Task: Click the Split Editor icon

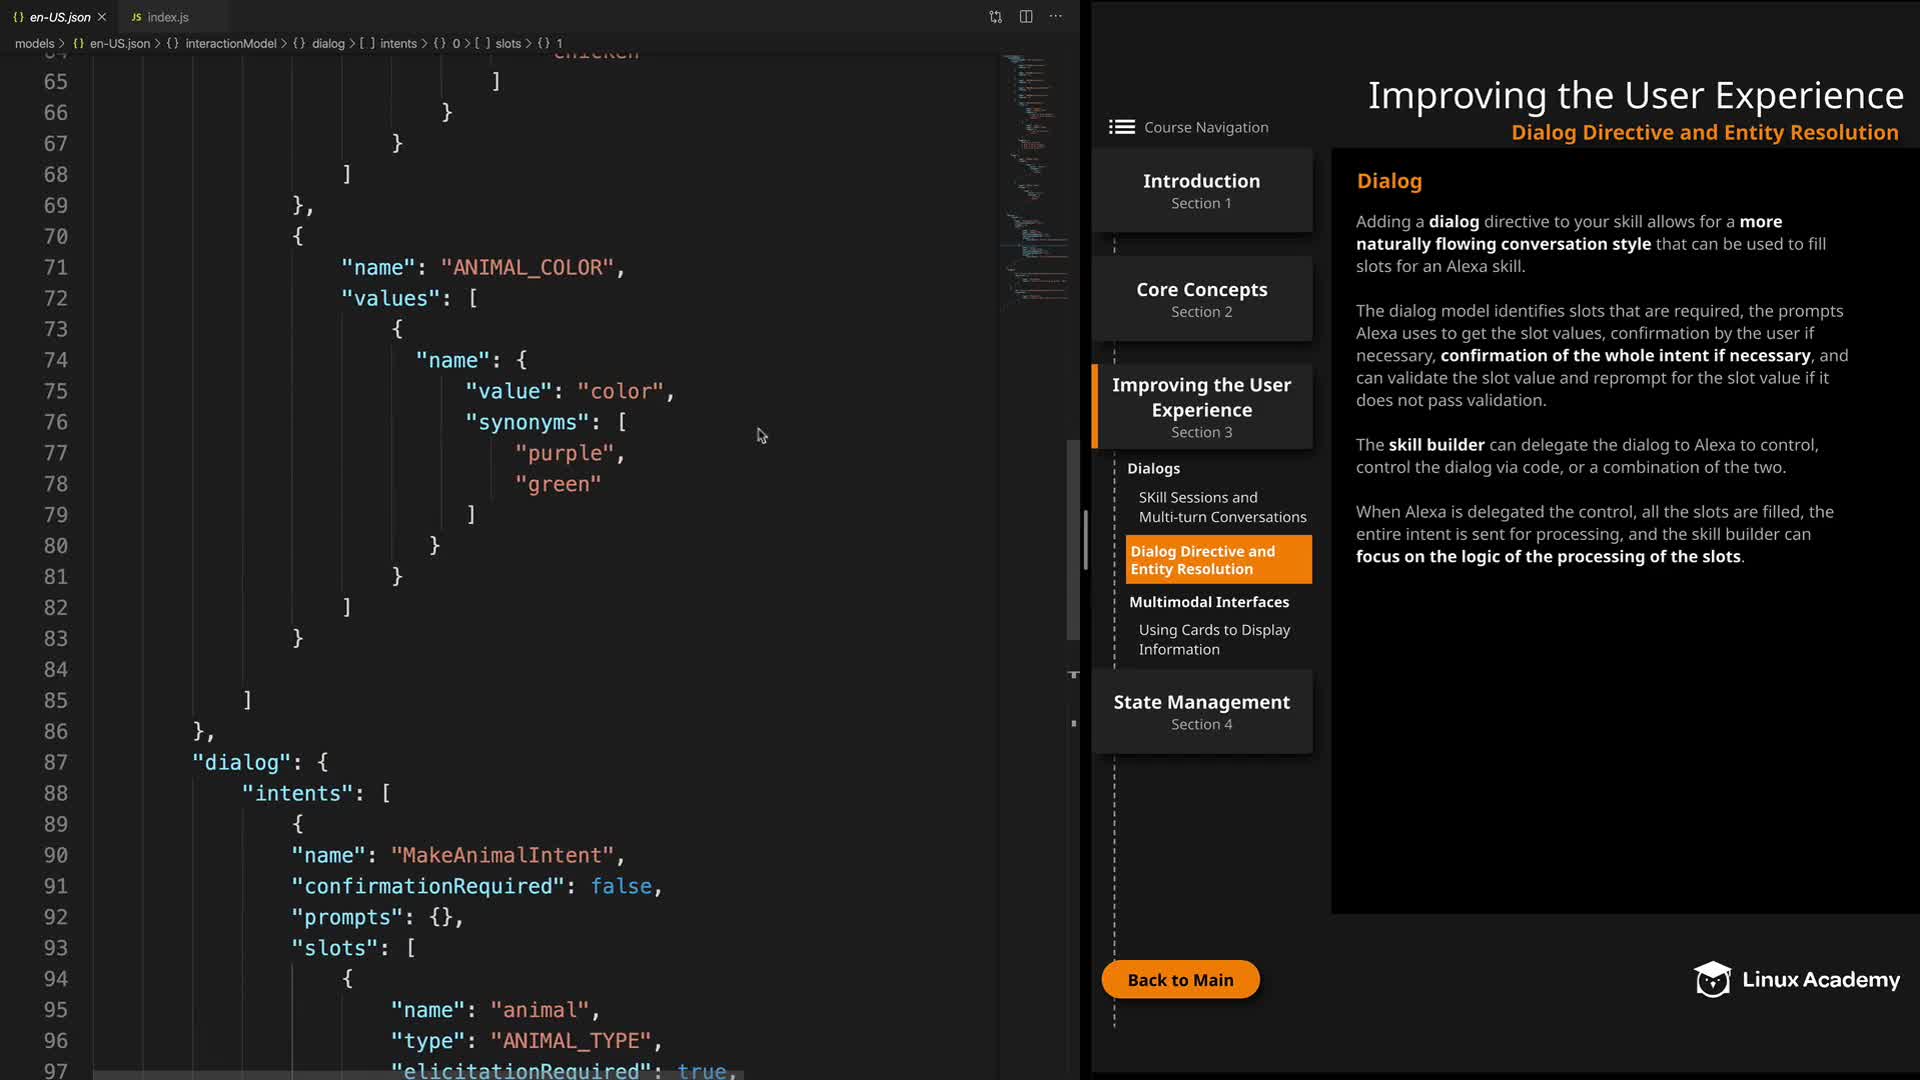Action: 1026,17
